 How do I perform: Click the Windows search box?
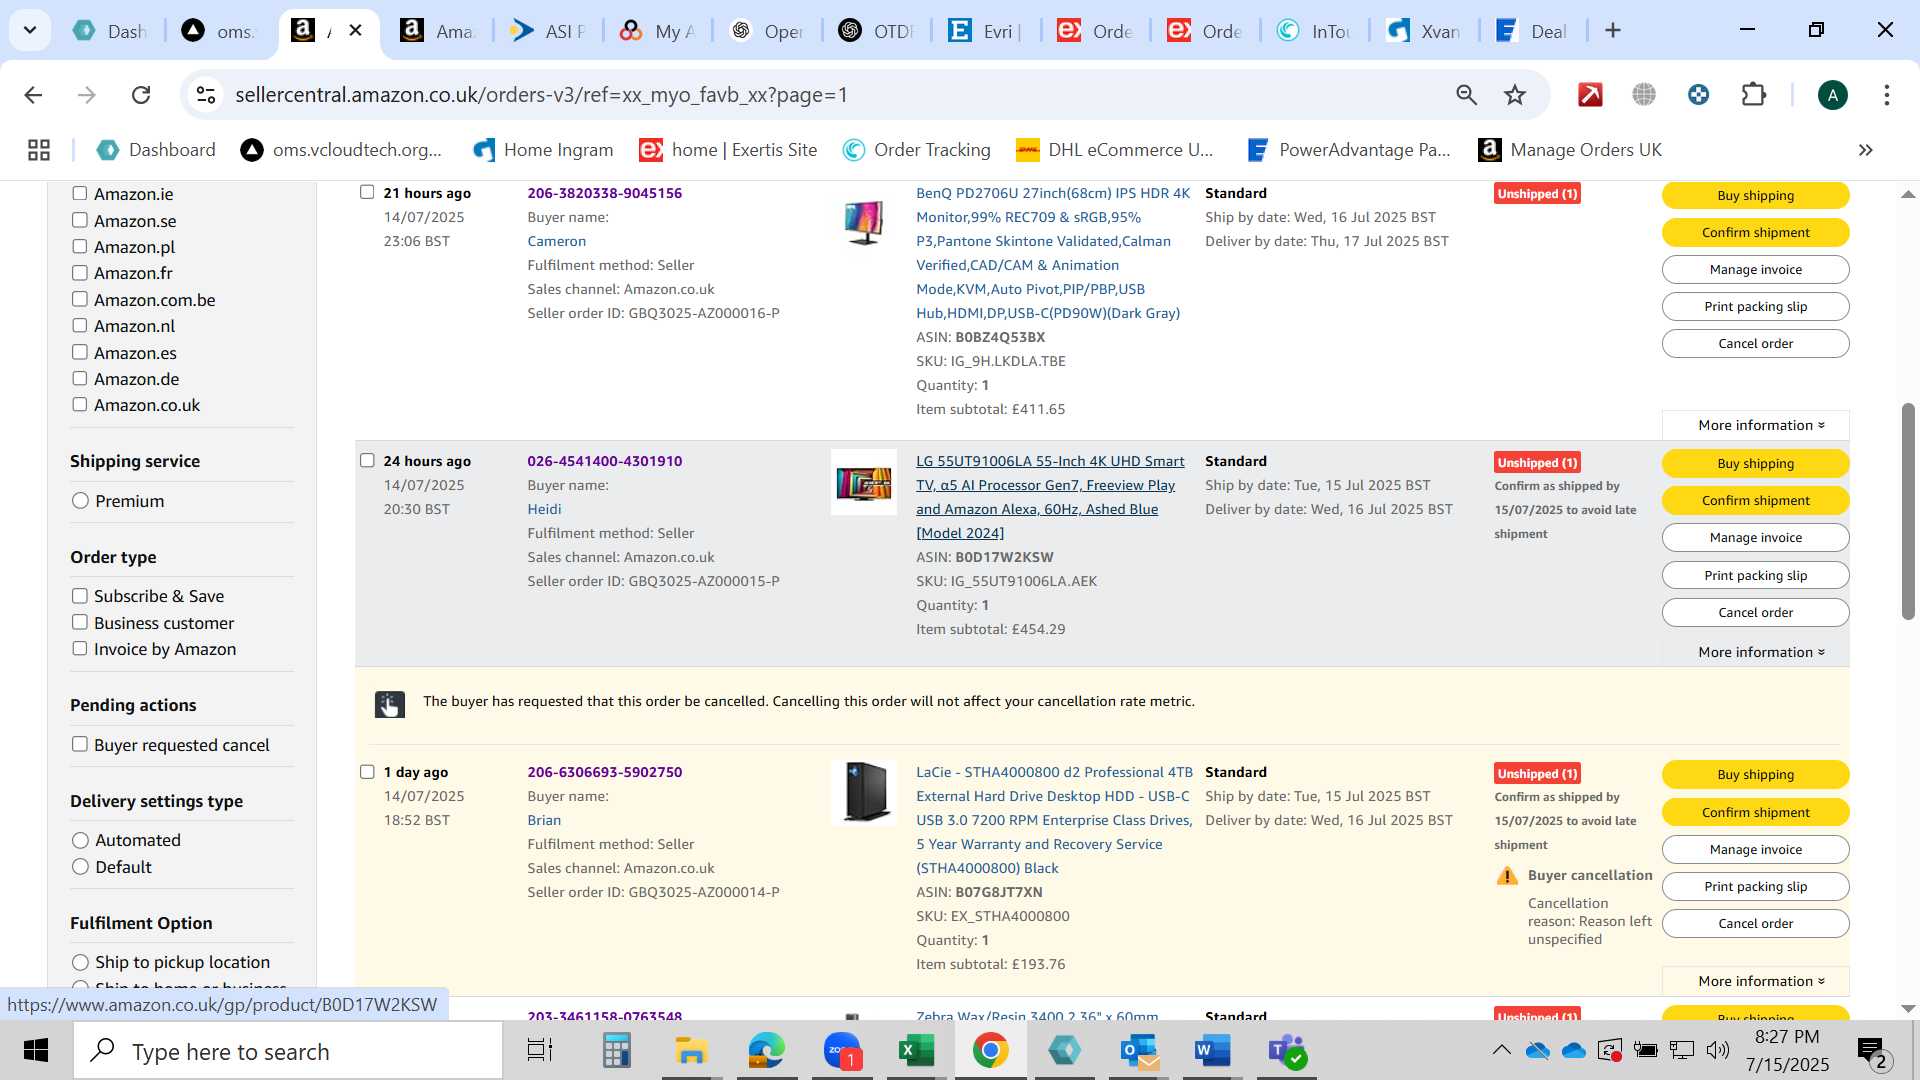coord(288,1051)
